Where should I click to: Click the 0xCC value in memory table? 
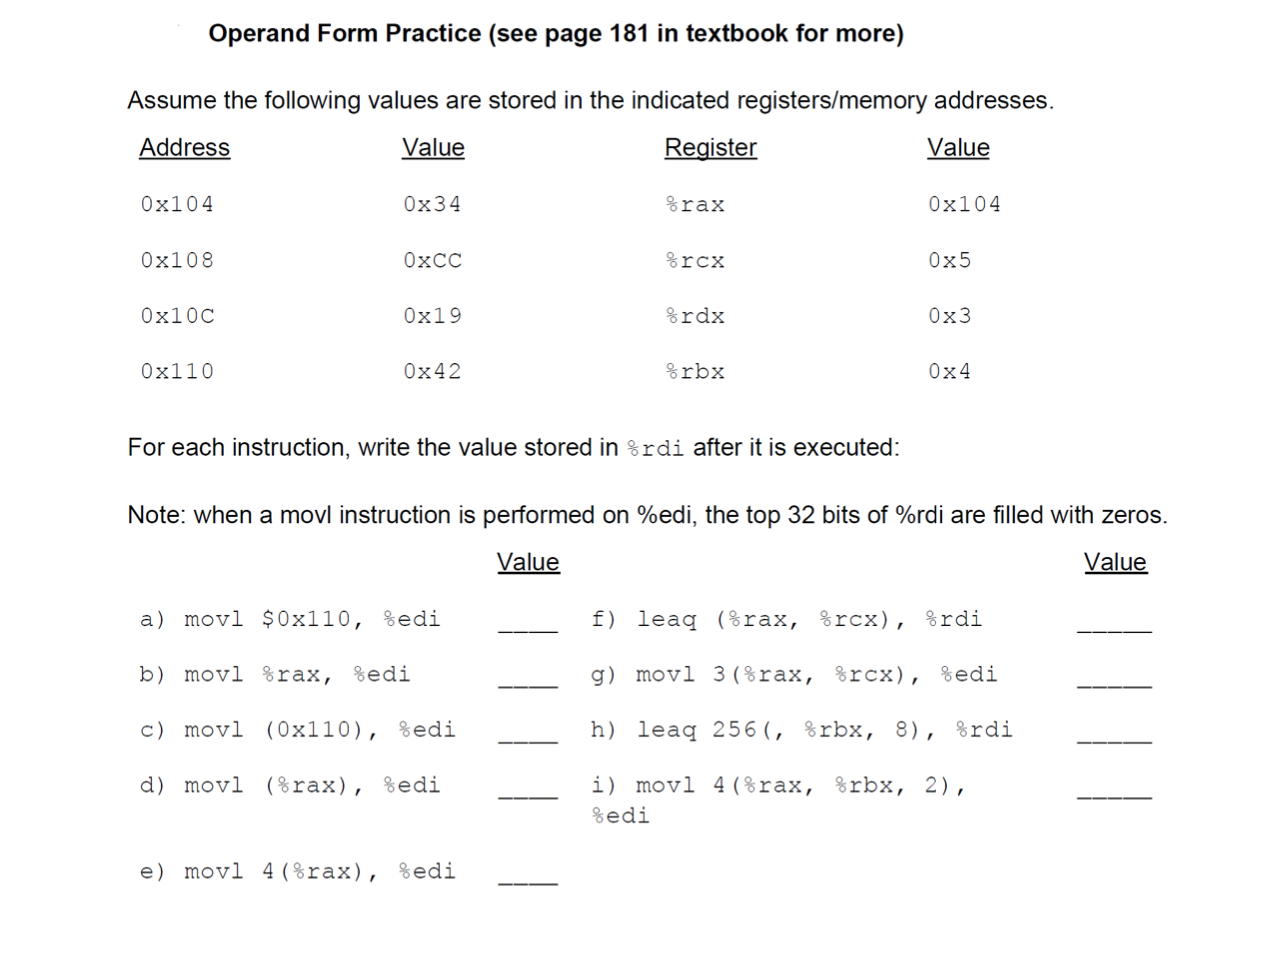tap(432, 260)
